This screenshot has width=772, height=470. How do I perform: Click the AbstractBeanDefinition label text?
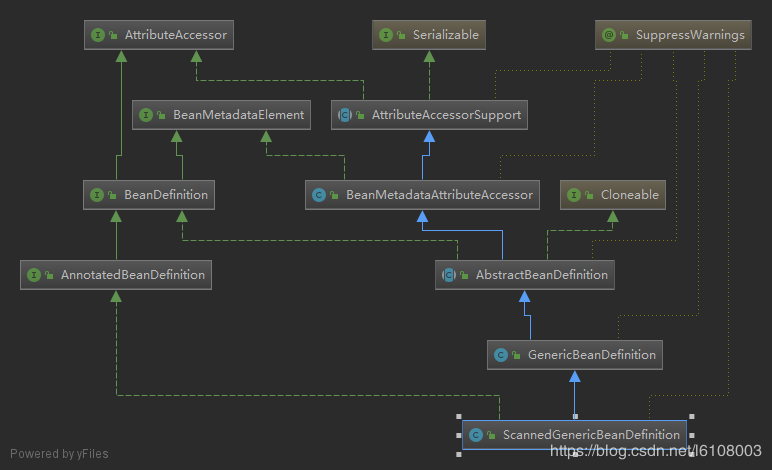(542, 275)
